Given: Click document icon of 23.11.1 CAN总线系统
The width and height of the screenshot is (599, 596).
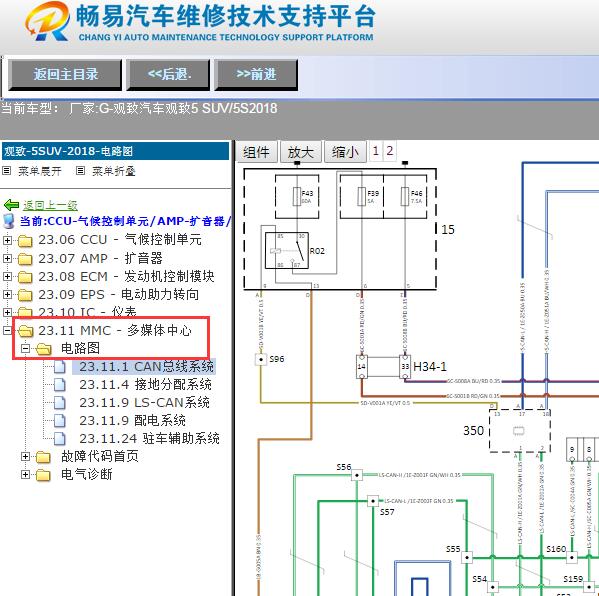Looking at the screenshot, I should tap(60, 367).
